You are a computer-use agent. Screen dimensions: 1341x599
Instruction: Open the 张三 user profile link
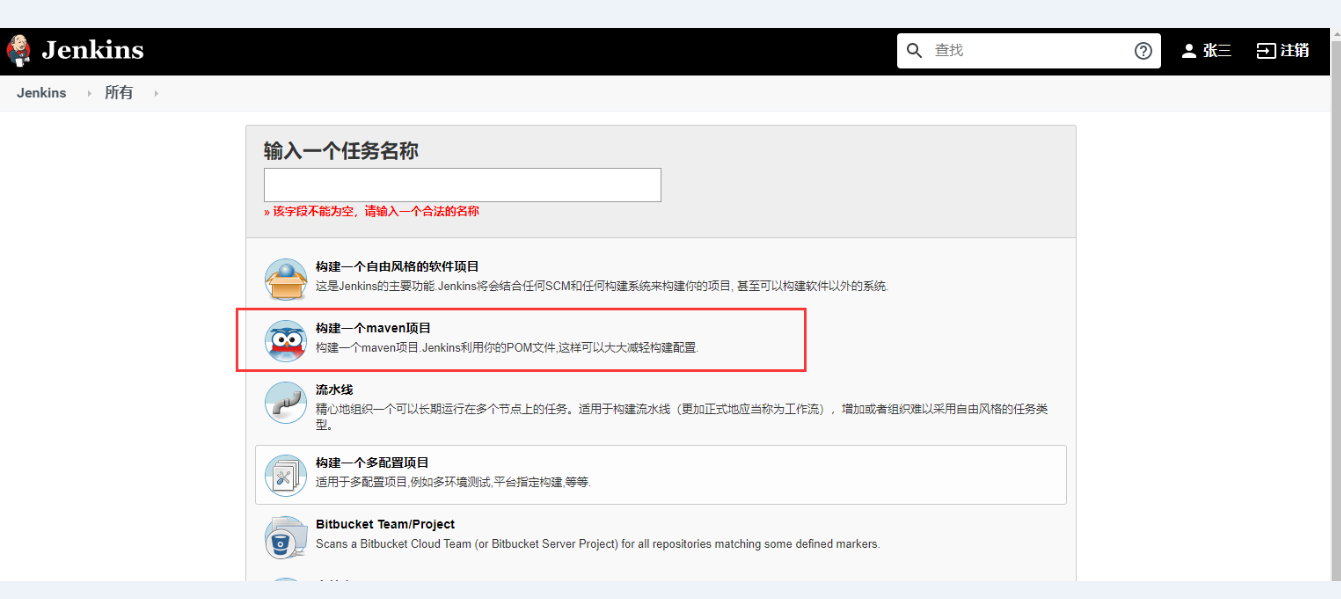(1216, 50)
